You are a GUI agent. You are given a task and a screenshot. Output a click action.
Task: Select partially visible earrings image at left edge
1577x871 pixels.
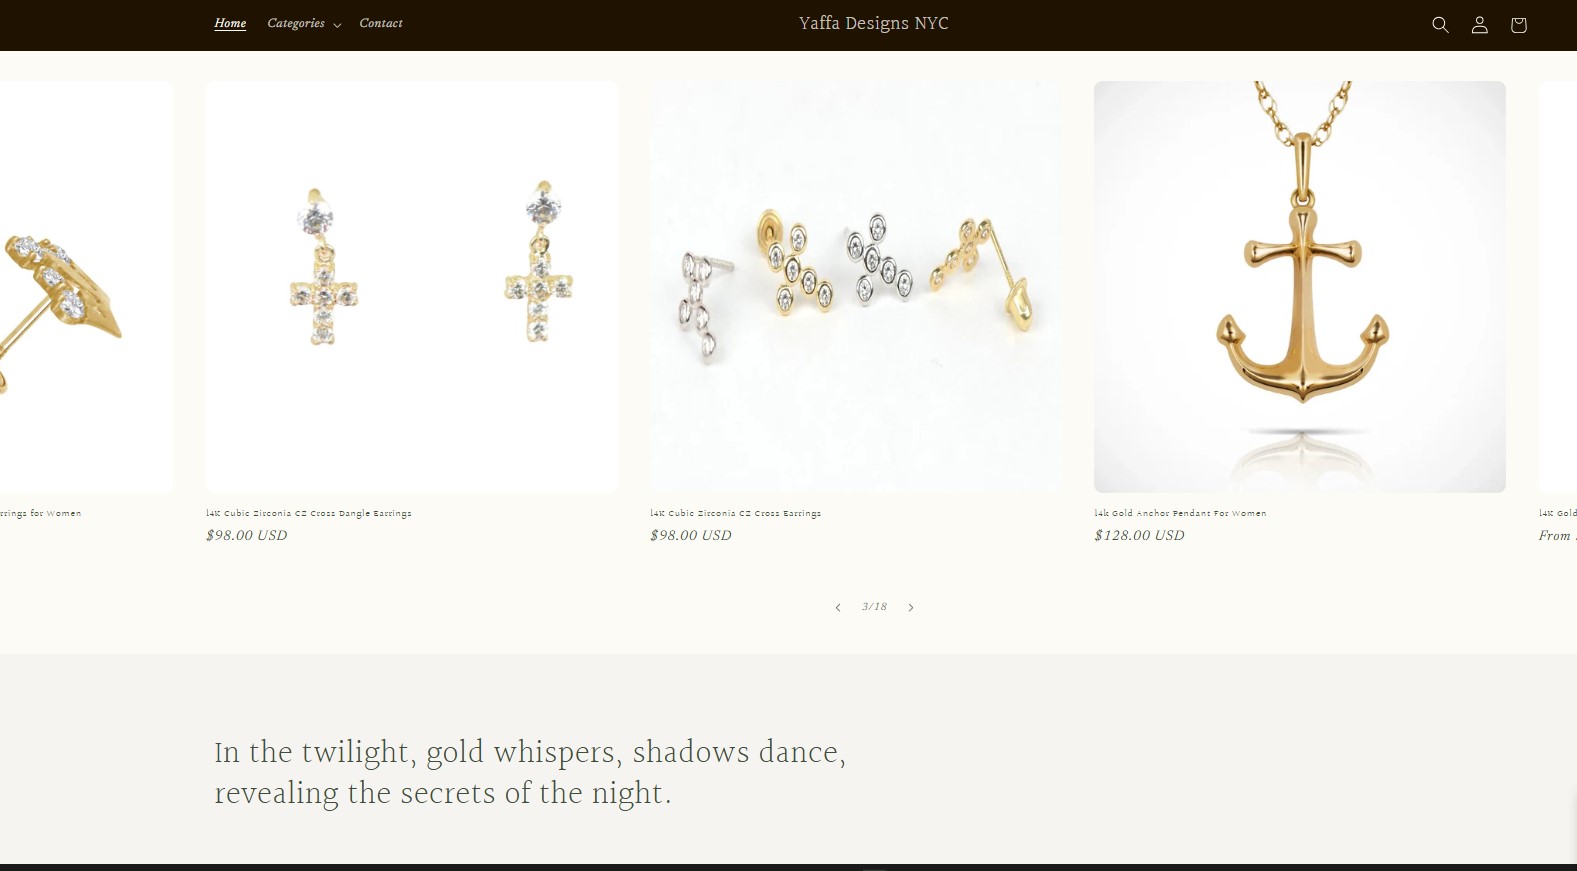click(86, 287)
